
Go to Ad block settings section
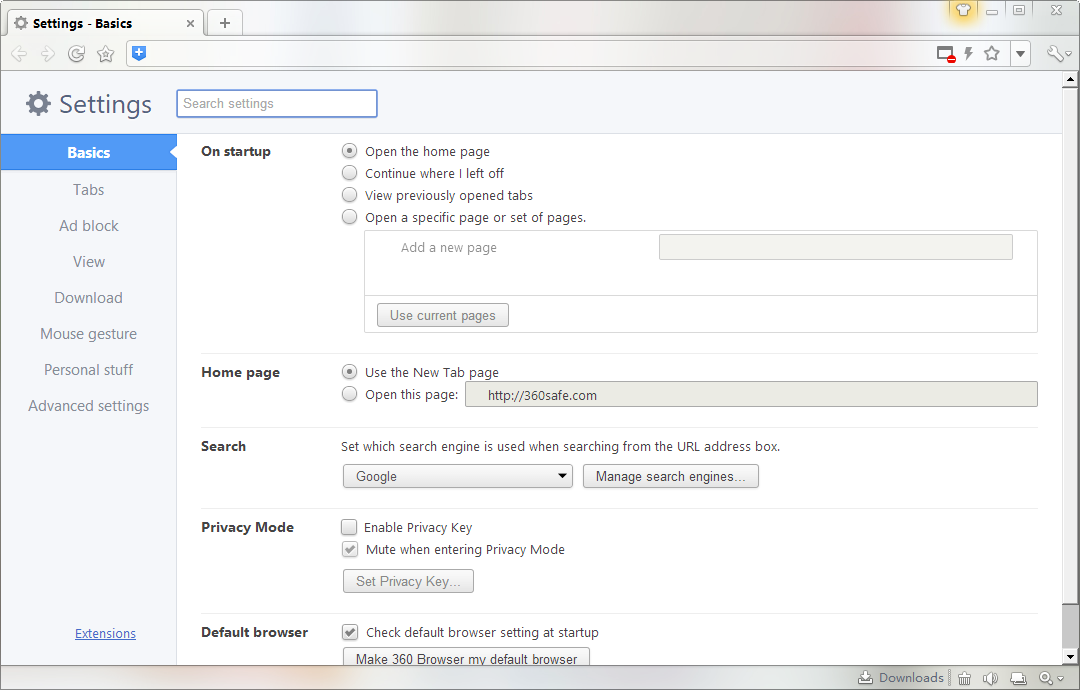[x=88, y=226]
